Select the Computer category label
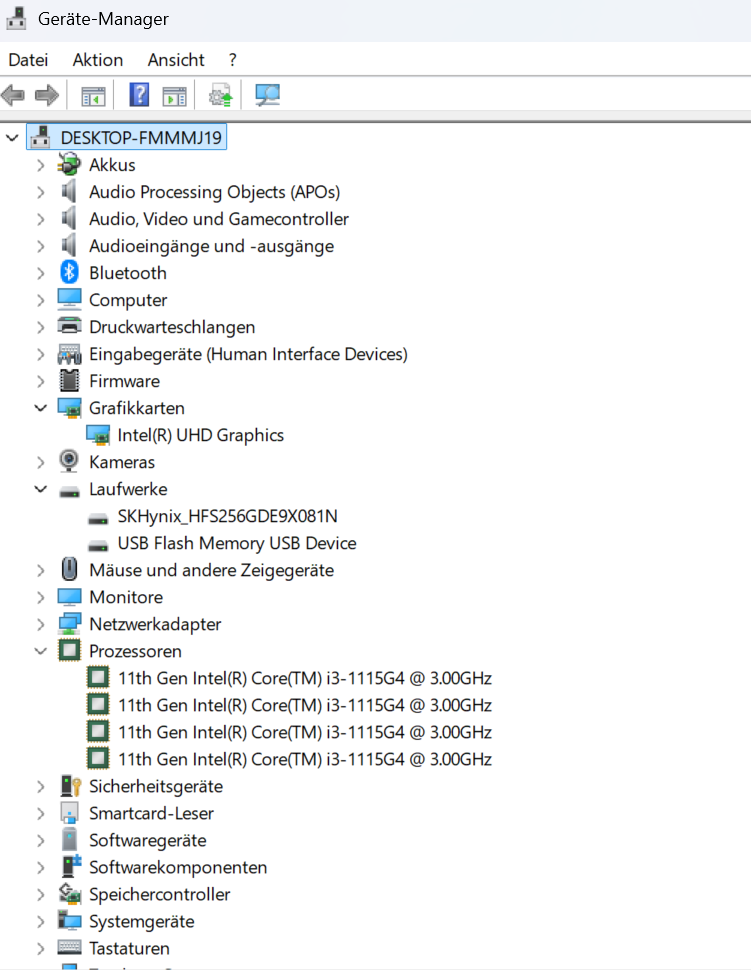The width and height of the screenshot is (751, 970). pos(128,300)
